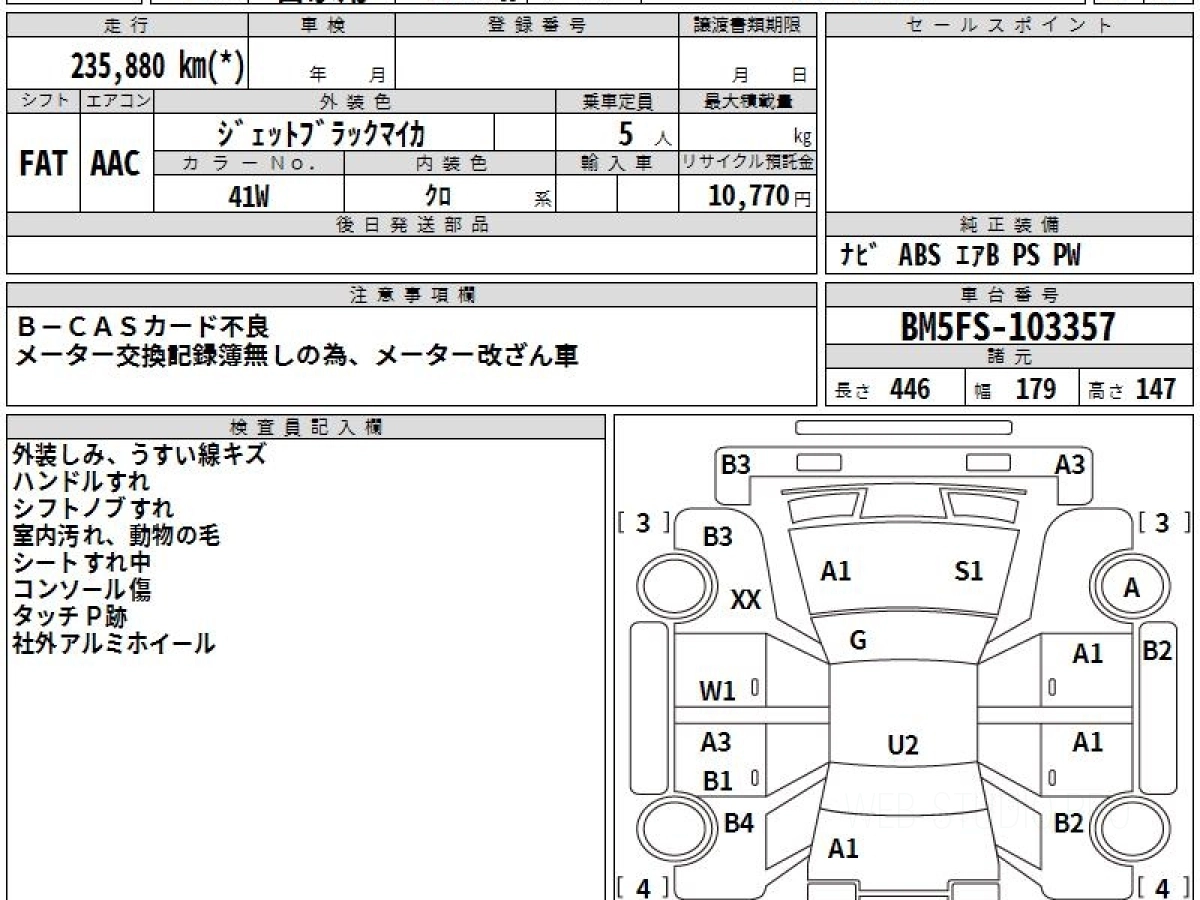Click the 輸入車 header
The image size is (1200, 900).
click(x=618, y=163)
